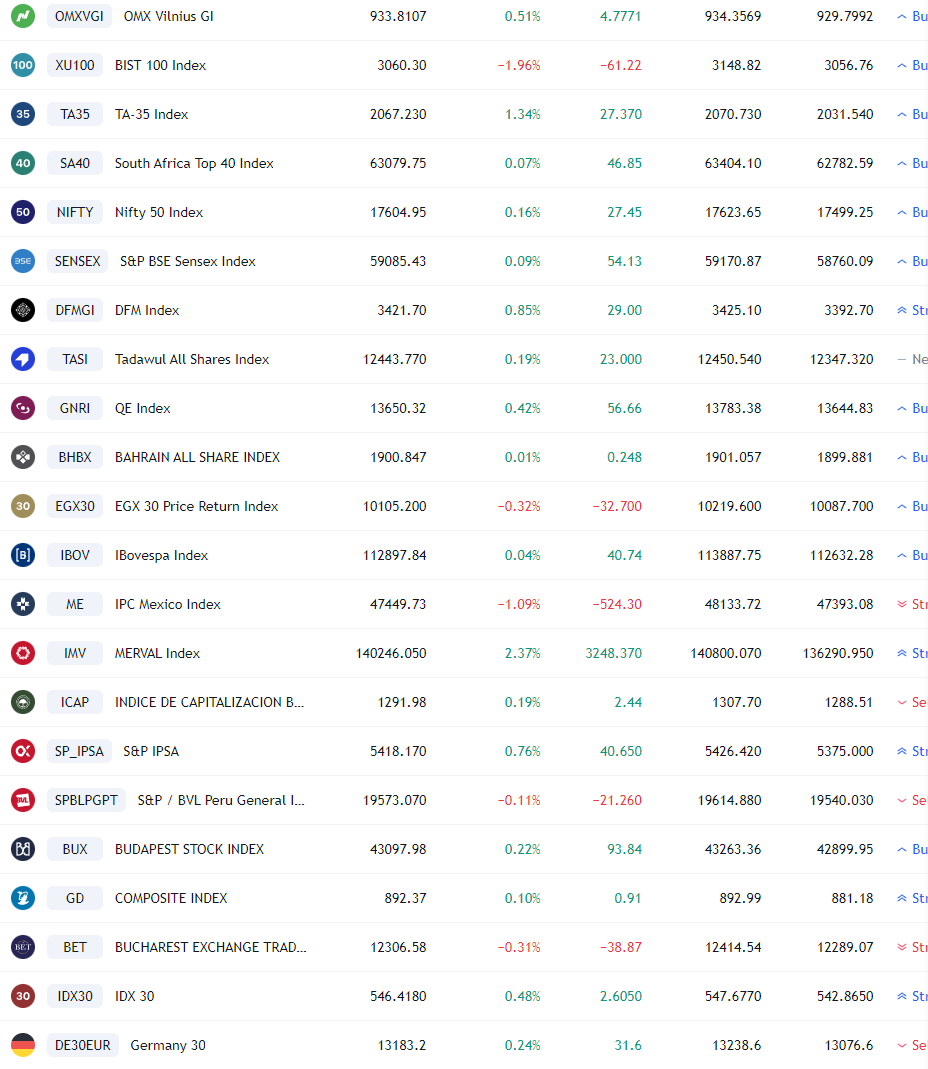Viewport: 928px width, 1069px height.
Task: Click the Germany 30 name
Action: point(168,1045)
